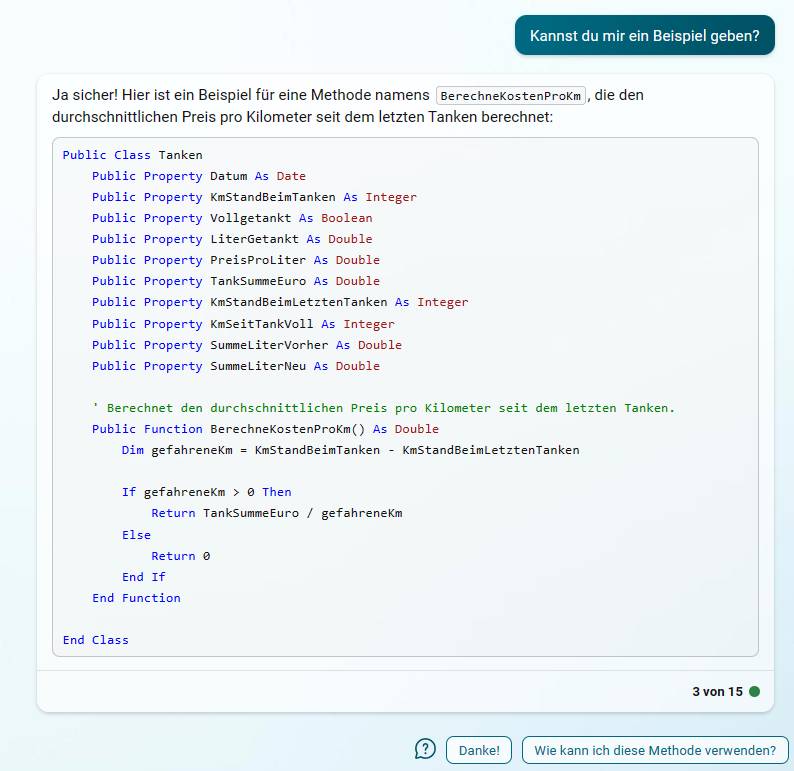Click the 'KmStandBeimTanken As Integer' property line
Viewport: 794px width, 771px height.
click(254, 197)
